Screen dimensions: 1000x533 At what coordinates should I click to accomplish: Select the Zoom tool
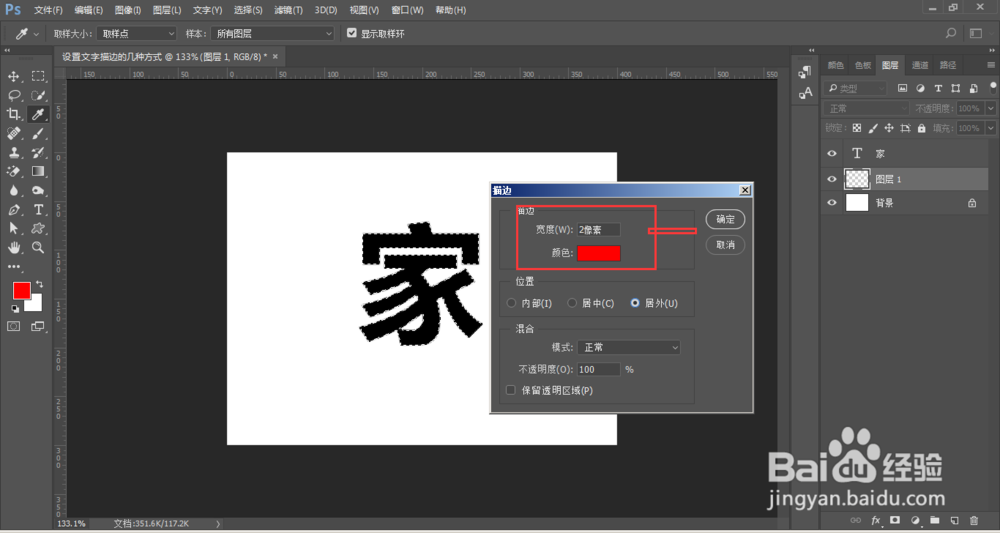pos(38,247)
